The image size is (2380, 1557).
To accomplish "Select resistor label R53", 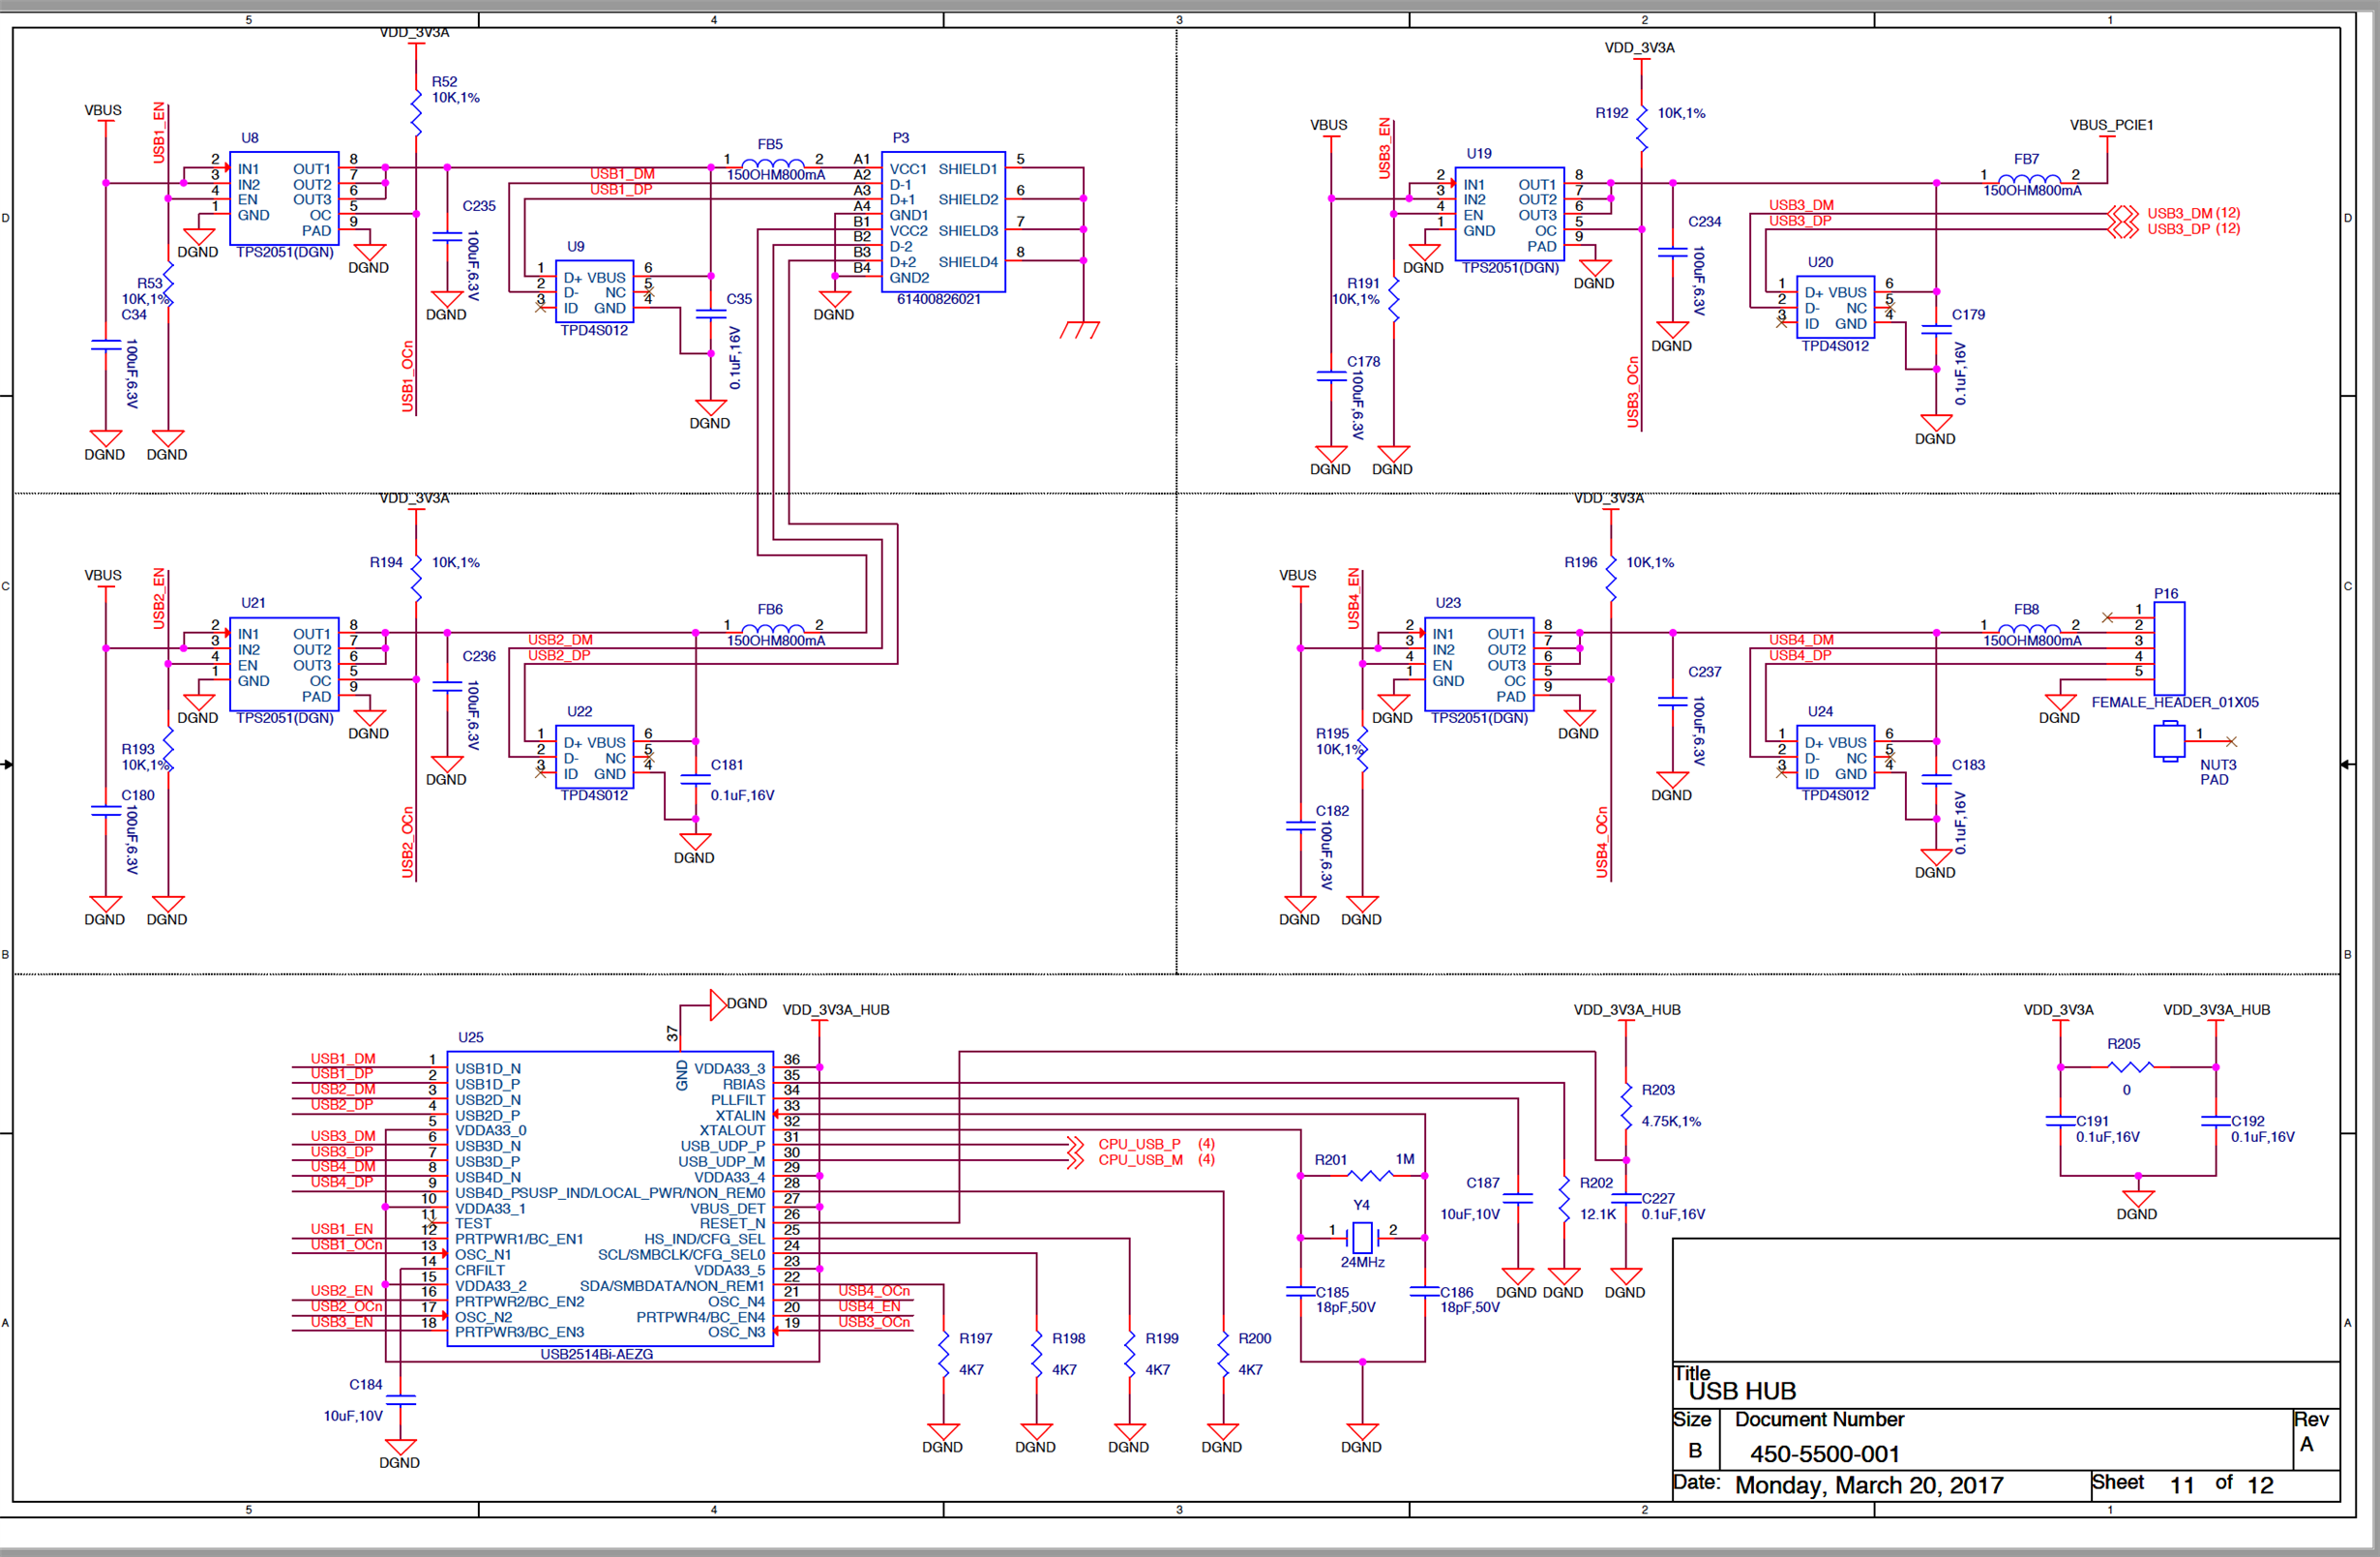I will (150, 283).
